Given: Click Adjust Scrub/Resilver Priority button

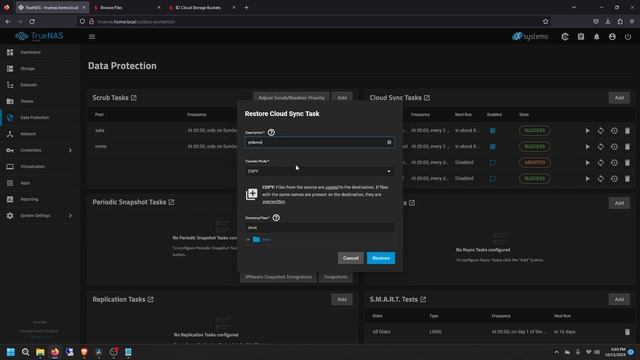Looking at the screenshot, I should tap(291, 98).
